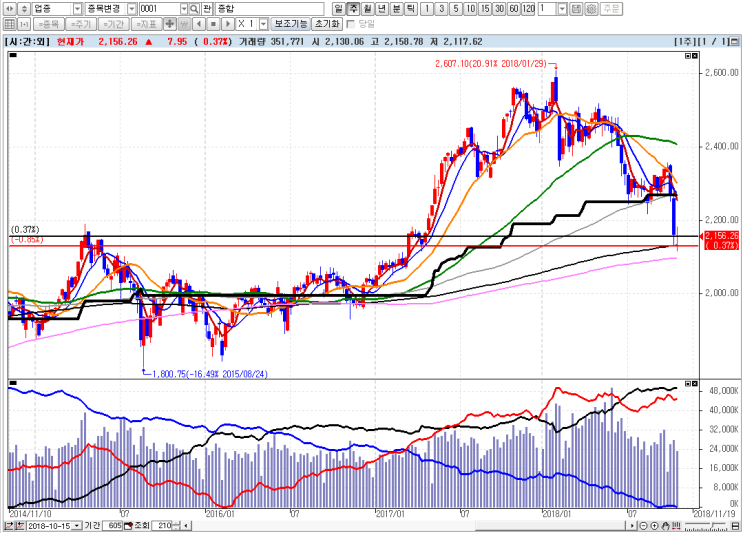The height and width of the screenshot is (533, 743).
Task: Select the hand pan tool icon
Action: pyautogui.click(x=665, y=526)
